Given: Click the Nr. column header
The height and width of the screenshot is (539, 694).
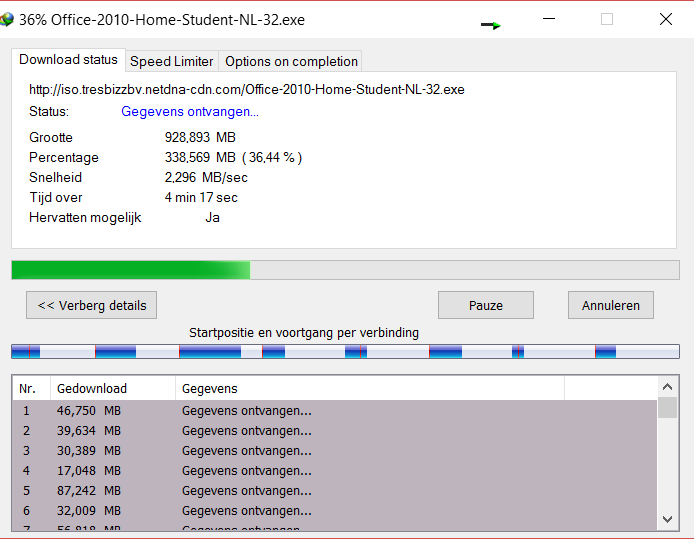Looking at the screenshot, I should click(x=31, y=389).
